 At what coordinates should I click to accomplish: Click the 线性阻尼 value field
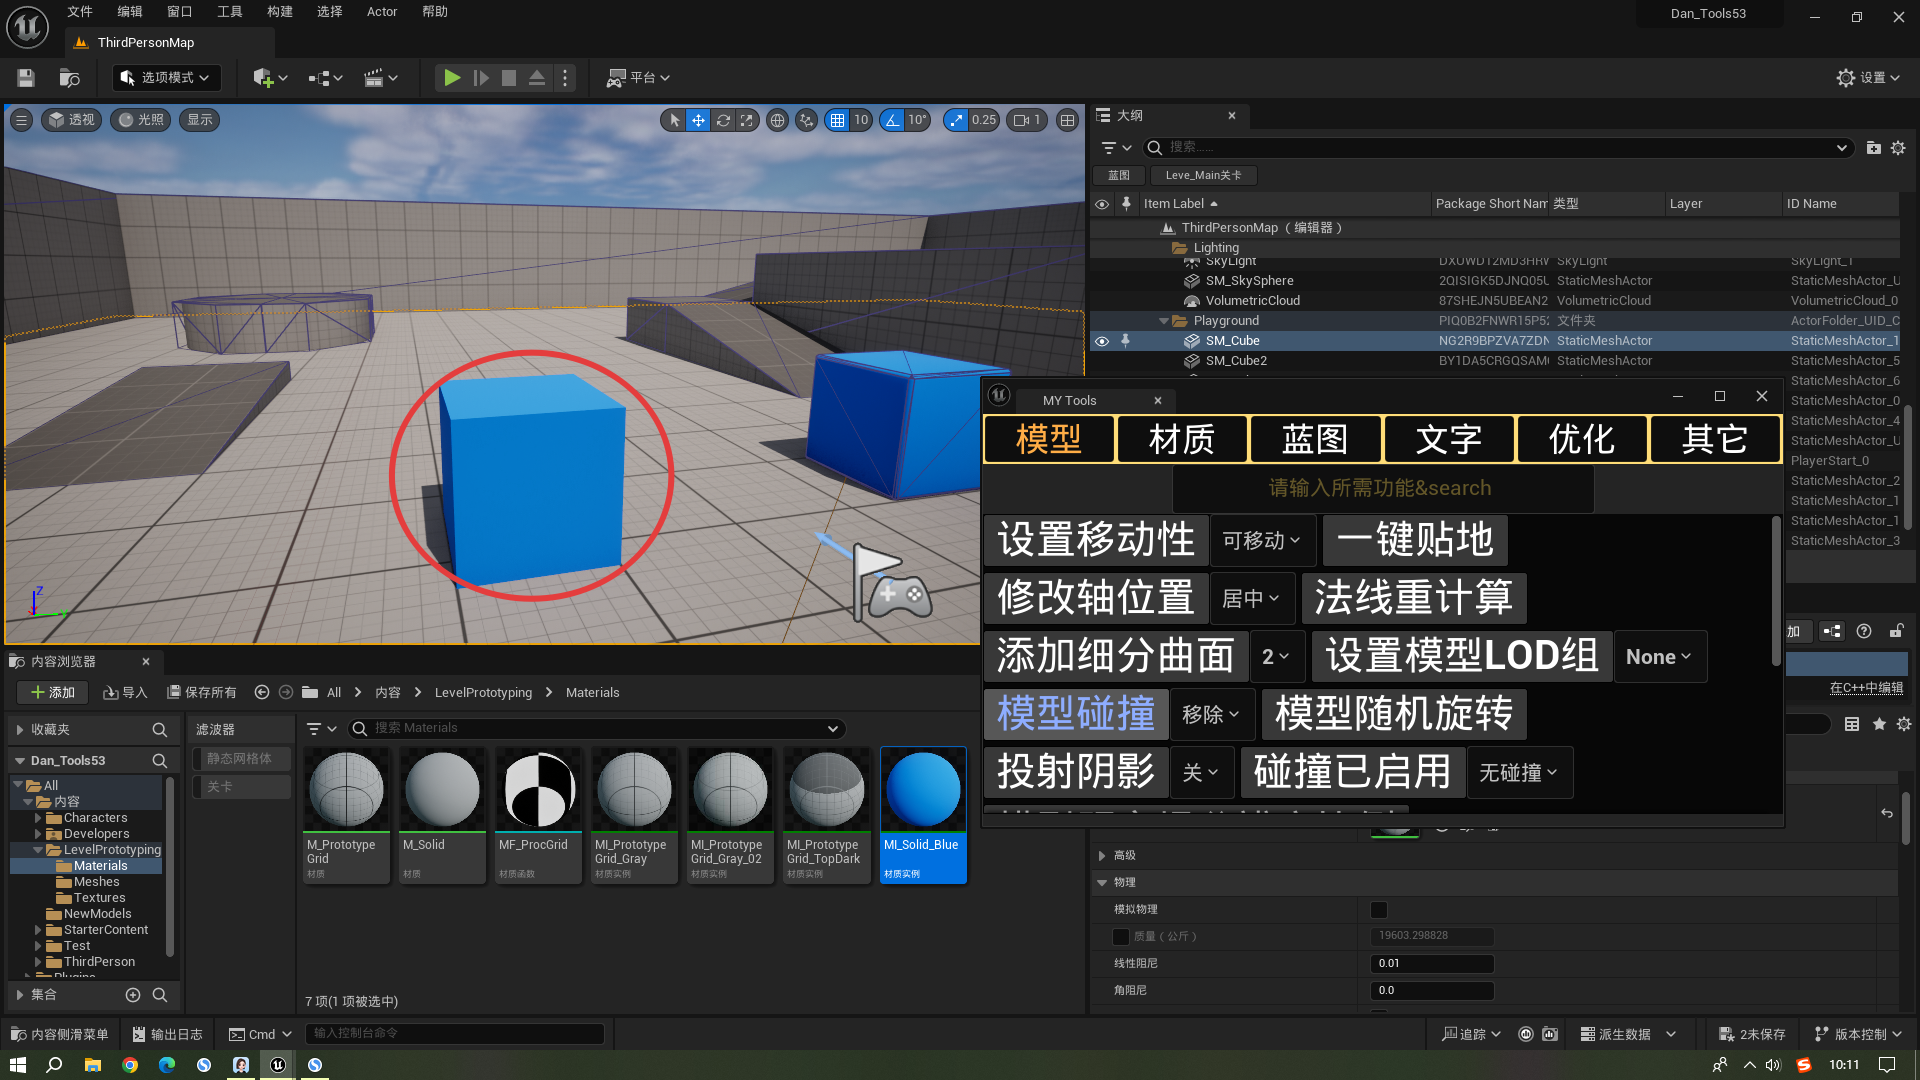click(x=1432, y=964)
